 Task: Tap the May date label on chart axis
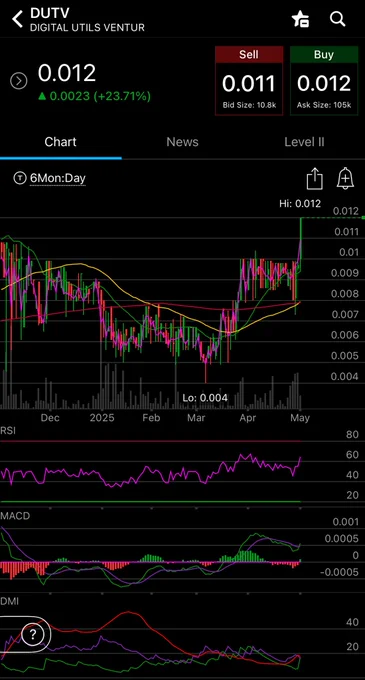[300, 418]
